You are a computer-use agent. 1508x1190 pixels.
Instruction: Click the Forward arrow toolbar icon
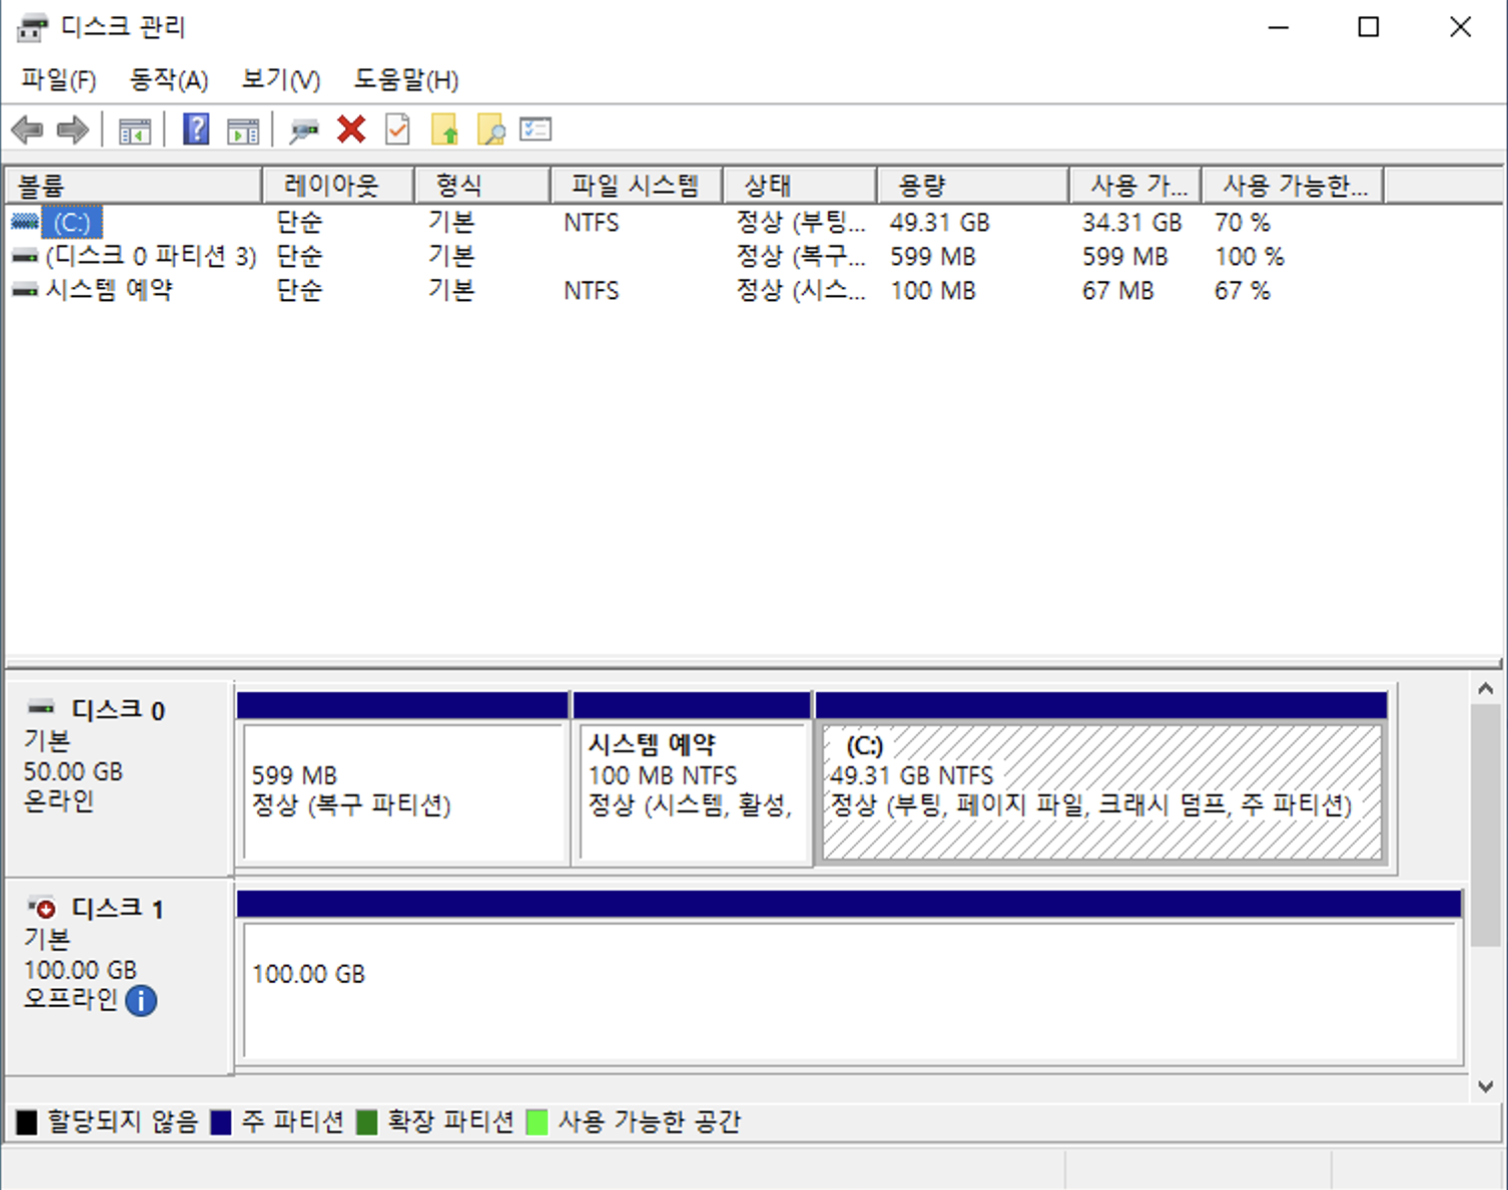pos(73,129)
